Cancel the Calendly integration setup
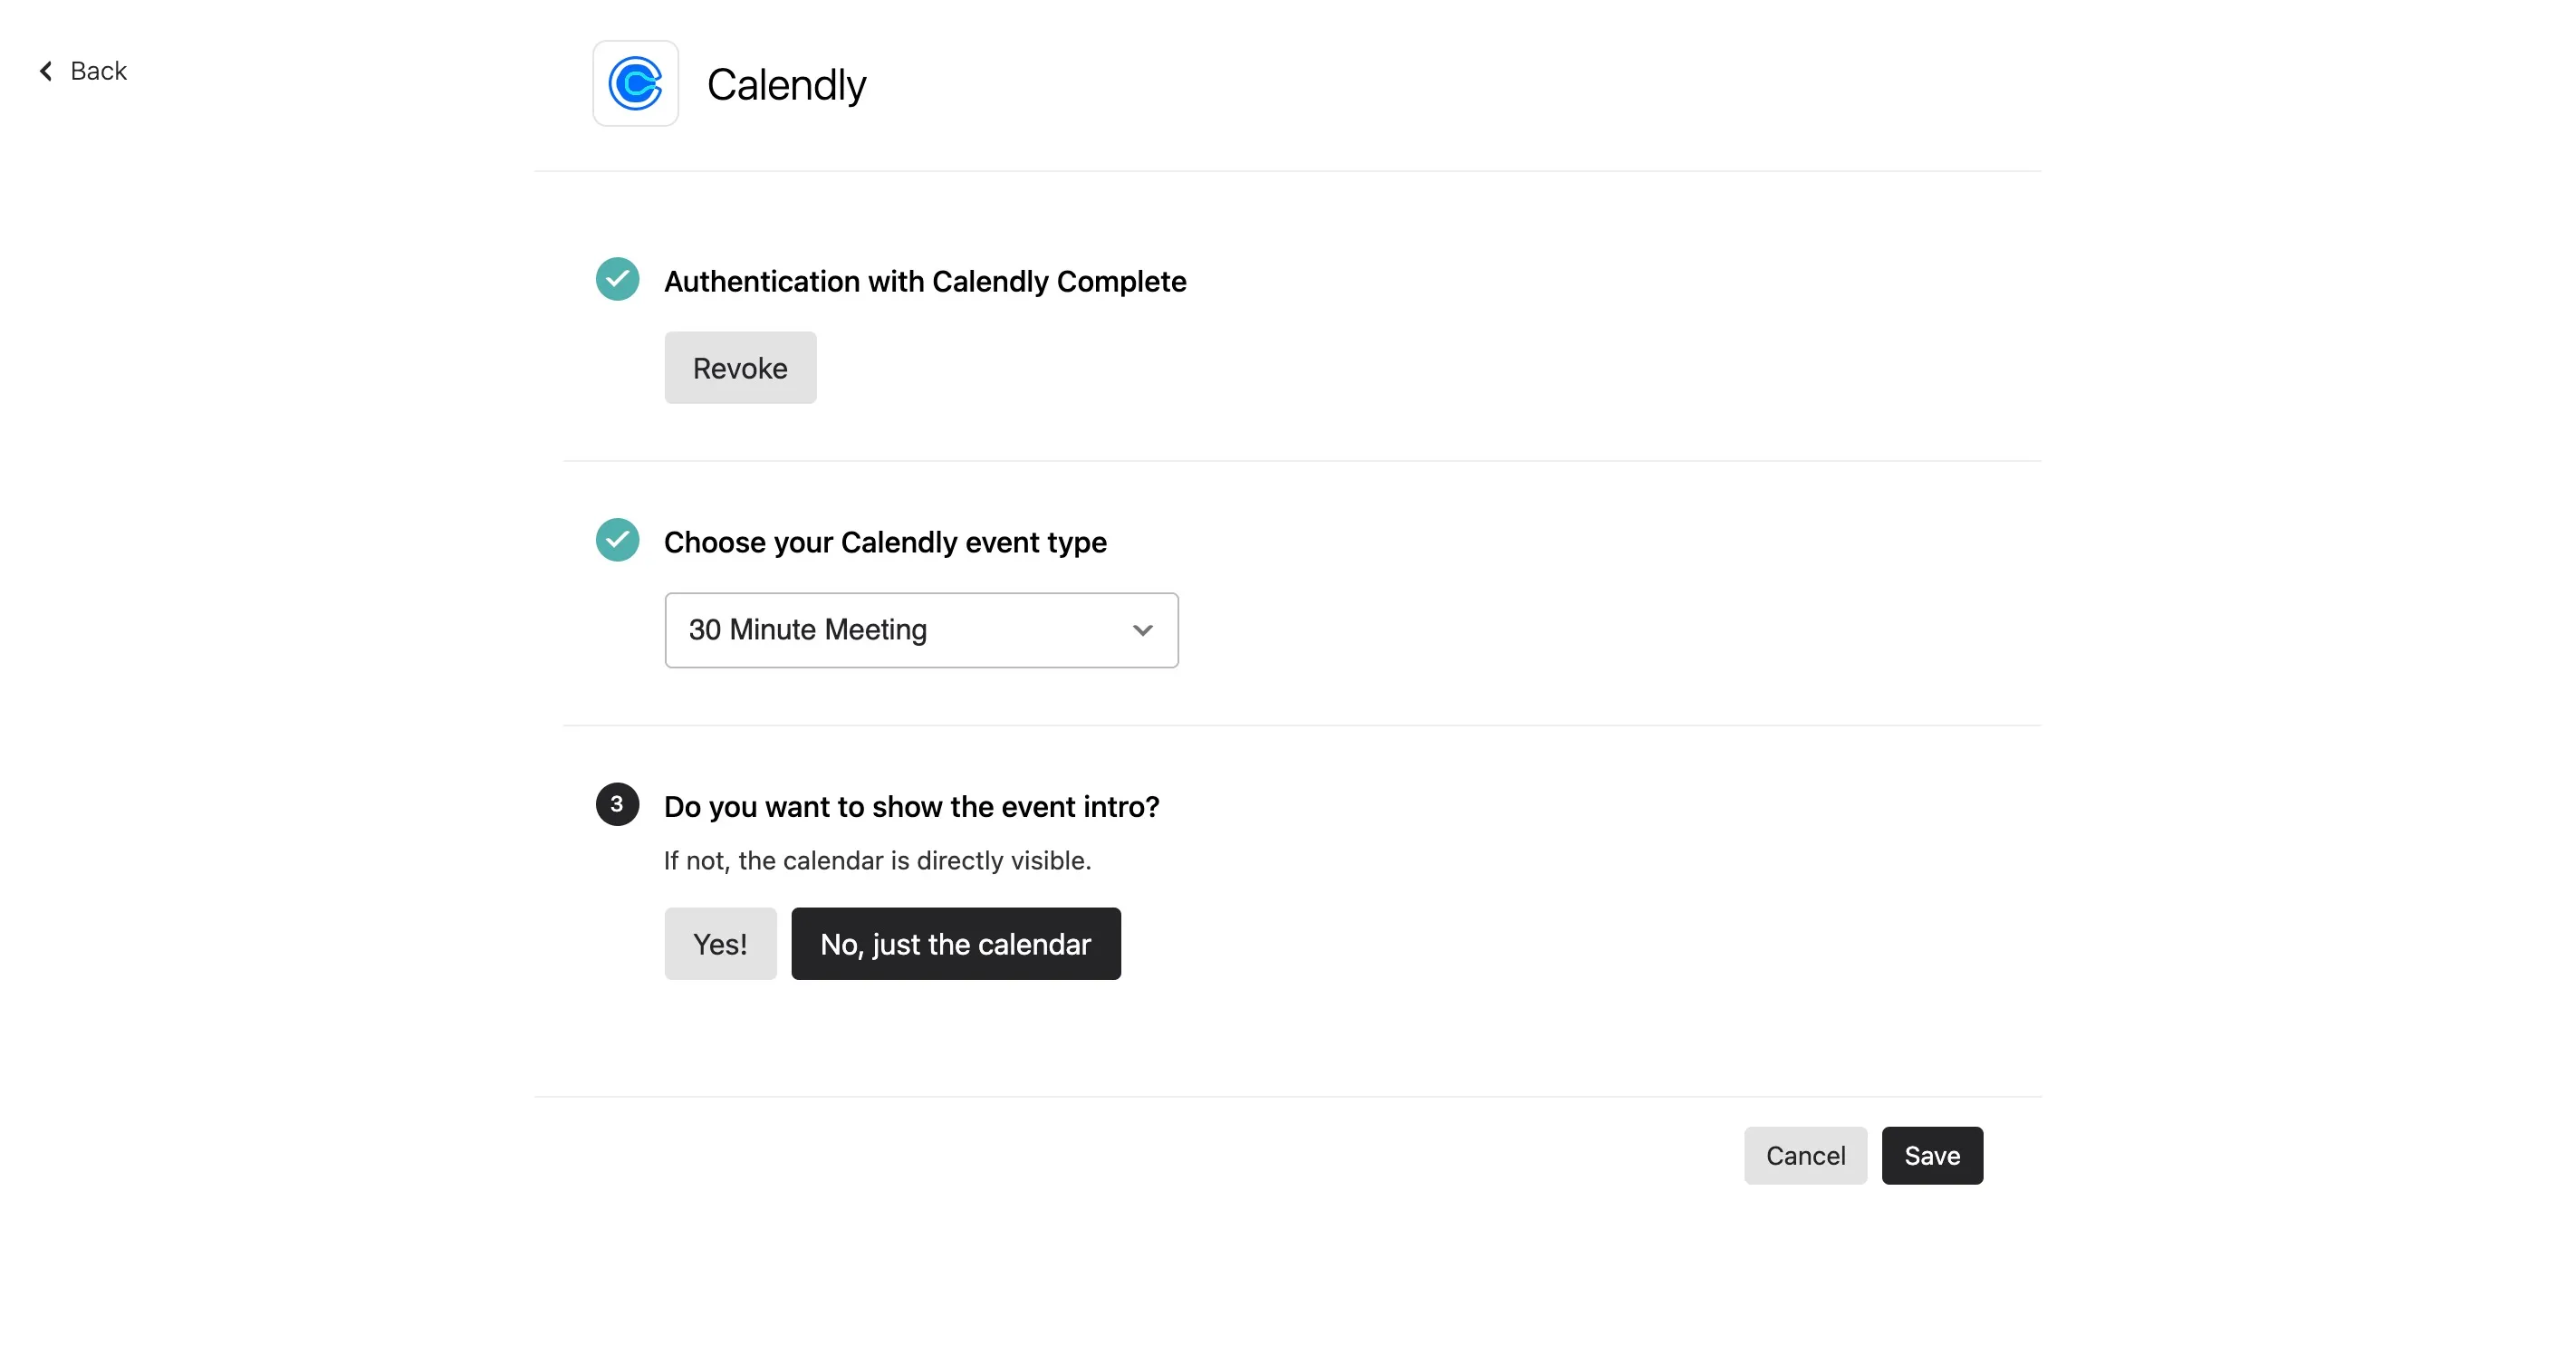 pyautogui.click(x=1805, y=1156)
